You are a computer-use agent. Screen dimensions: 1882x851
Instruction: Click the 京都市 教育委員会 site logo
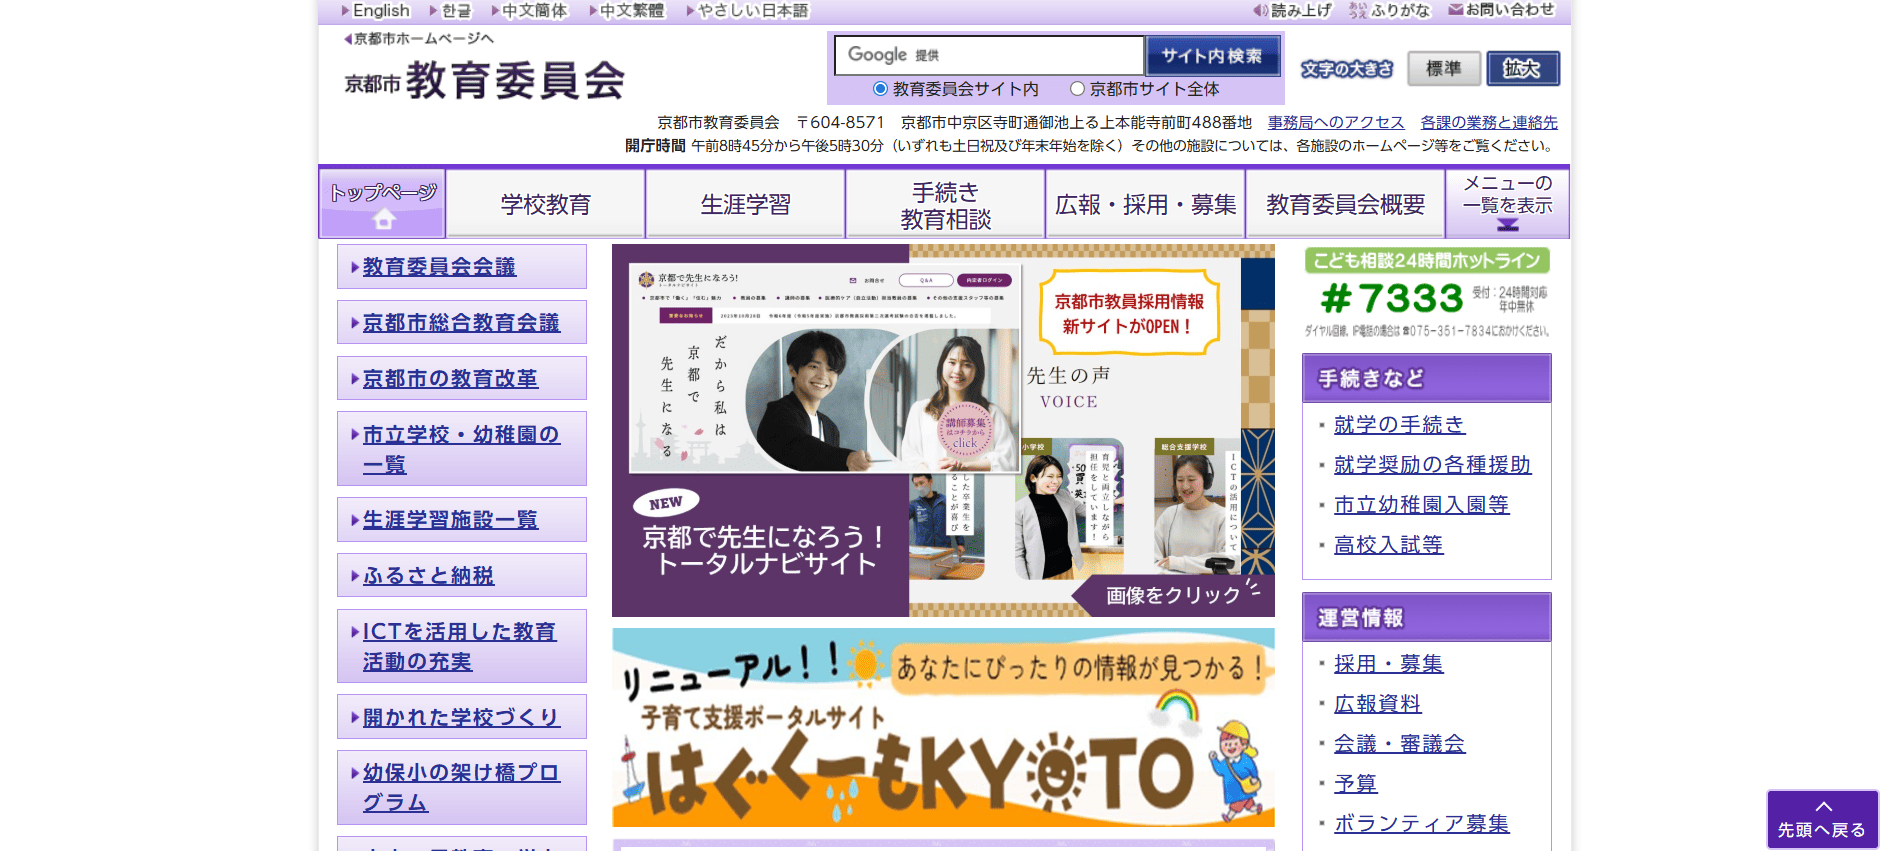485,80
